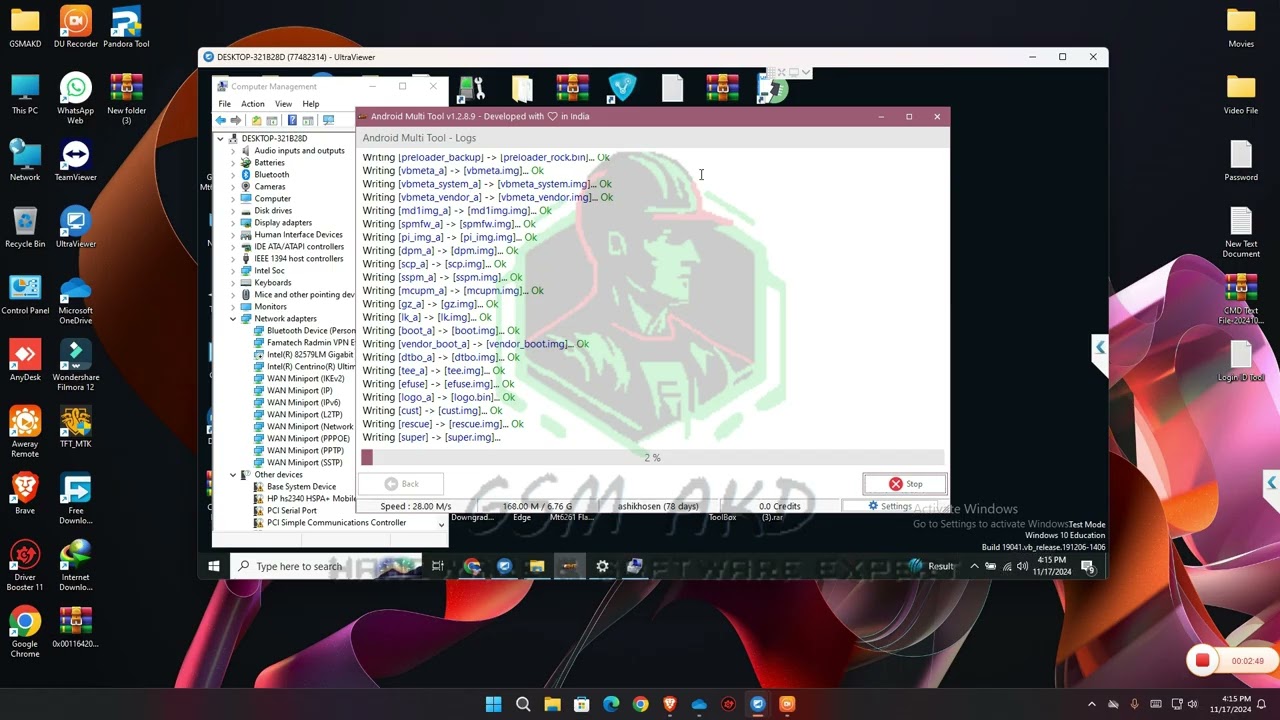Viewport: 1280px width, 720px height.
Task: Show hidden icons in host system tray
Action: point(1092,704)
